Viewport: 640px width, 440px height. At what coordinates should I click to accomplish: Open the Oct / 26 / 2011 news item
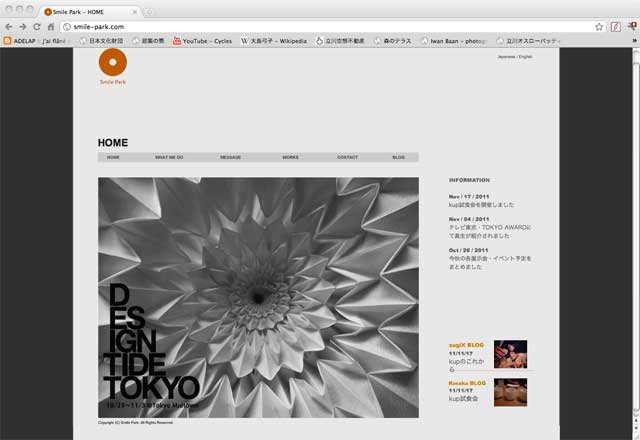490,258
